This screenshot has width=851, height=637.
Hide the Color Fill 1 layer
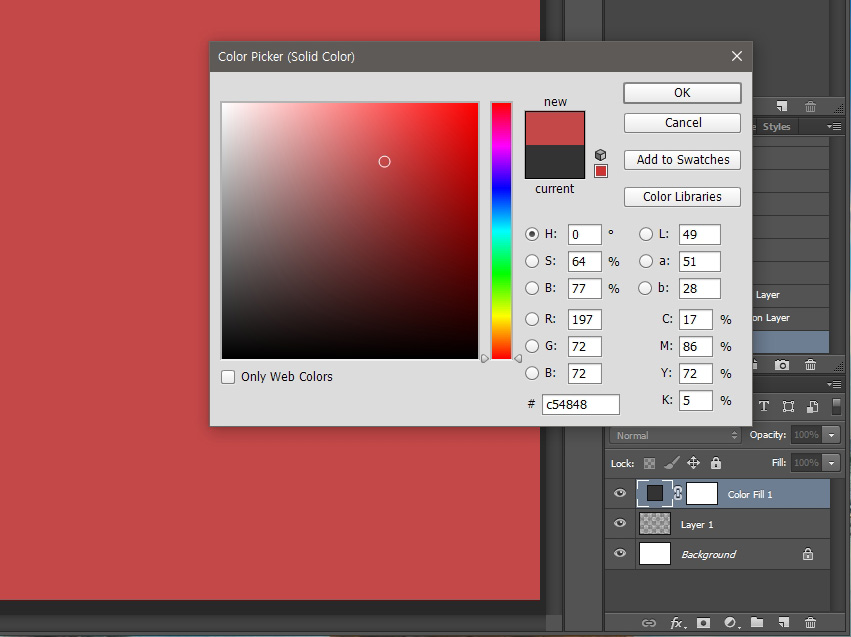coord(620,493)
